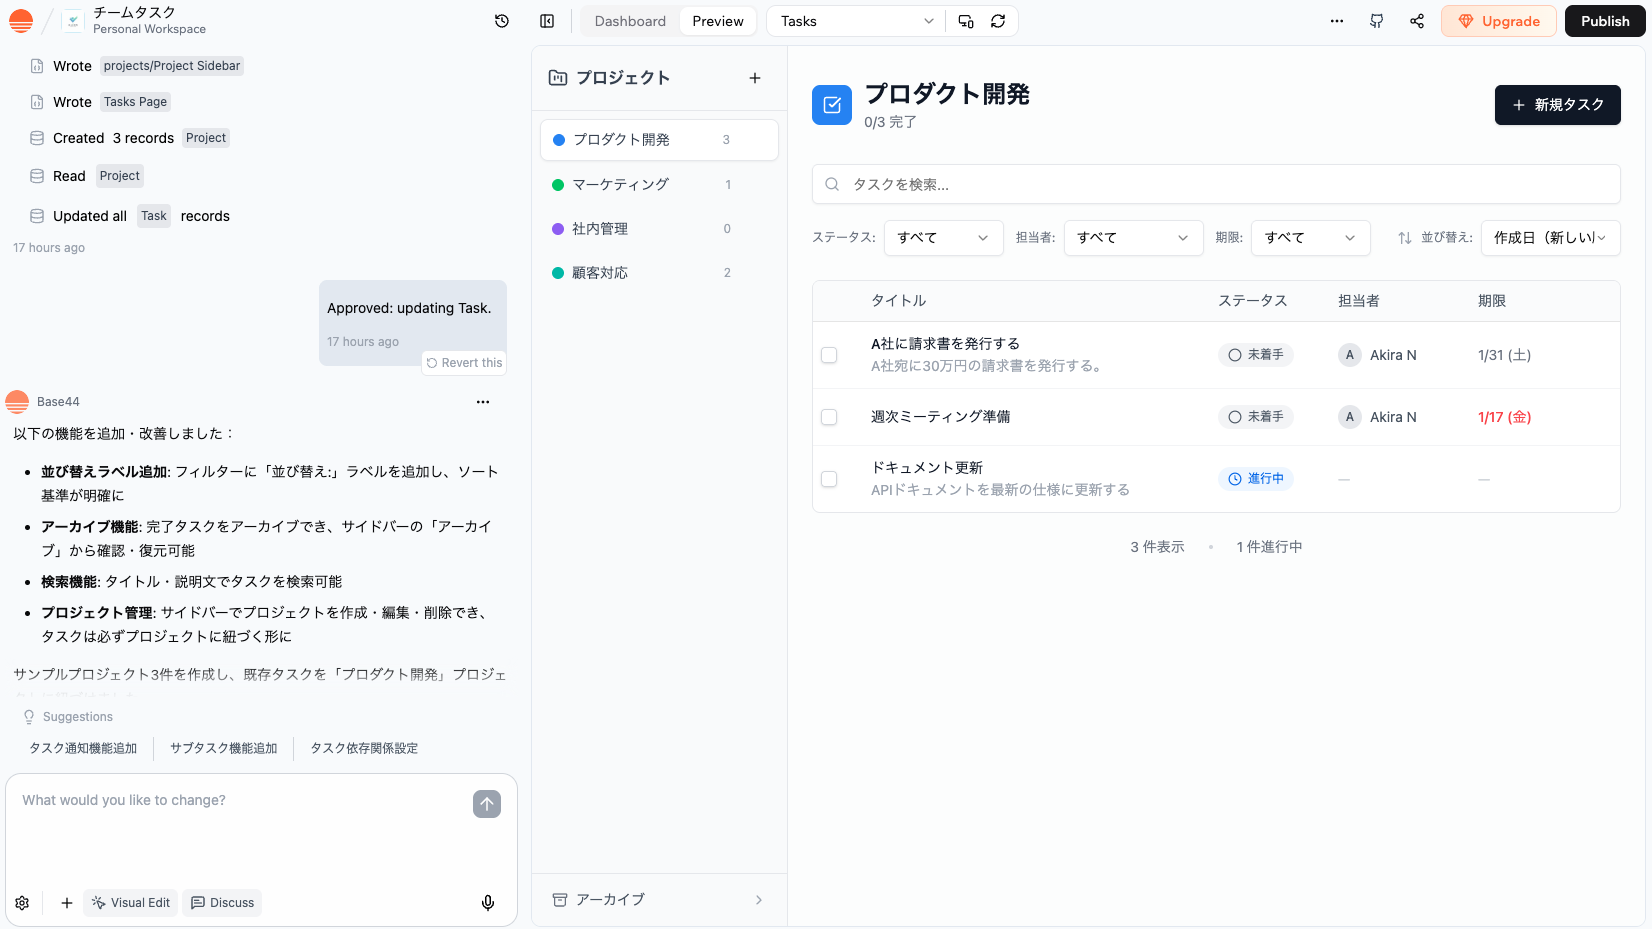Open the ステータス filter dropdown
Viewport: 1652px width, 929px height.
(x=943, y=238)
